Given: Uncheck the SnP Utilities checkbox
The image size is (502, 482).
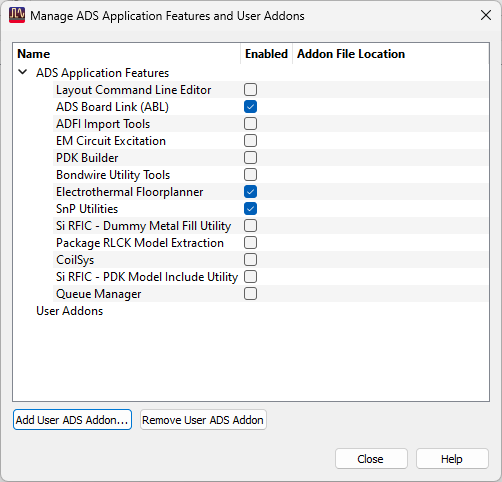Looking at the screenshot, I should [250, 209].
